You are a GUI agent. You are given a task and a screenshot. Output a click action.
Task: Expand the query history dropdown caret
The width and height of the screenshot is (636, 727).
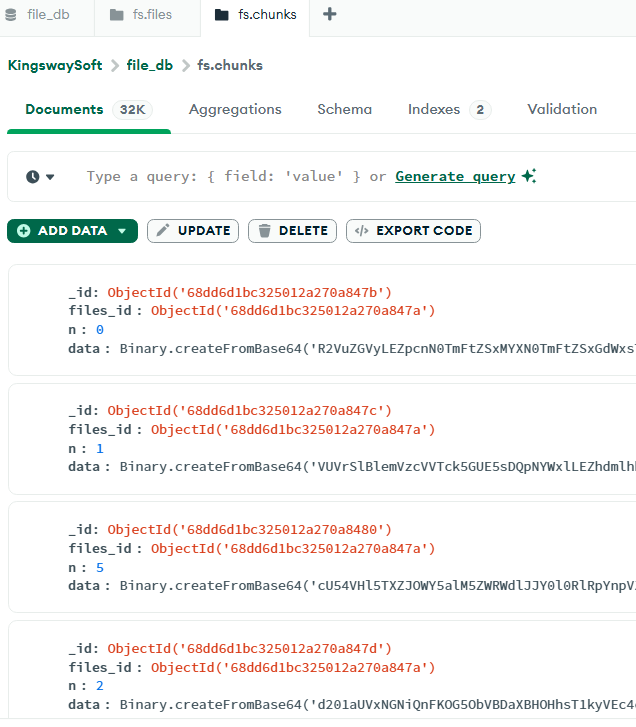[x=51, y=177]
